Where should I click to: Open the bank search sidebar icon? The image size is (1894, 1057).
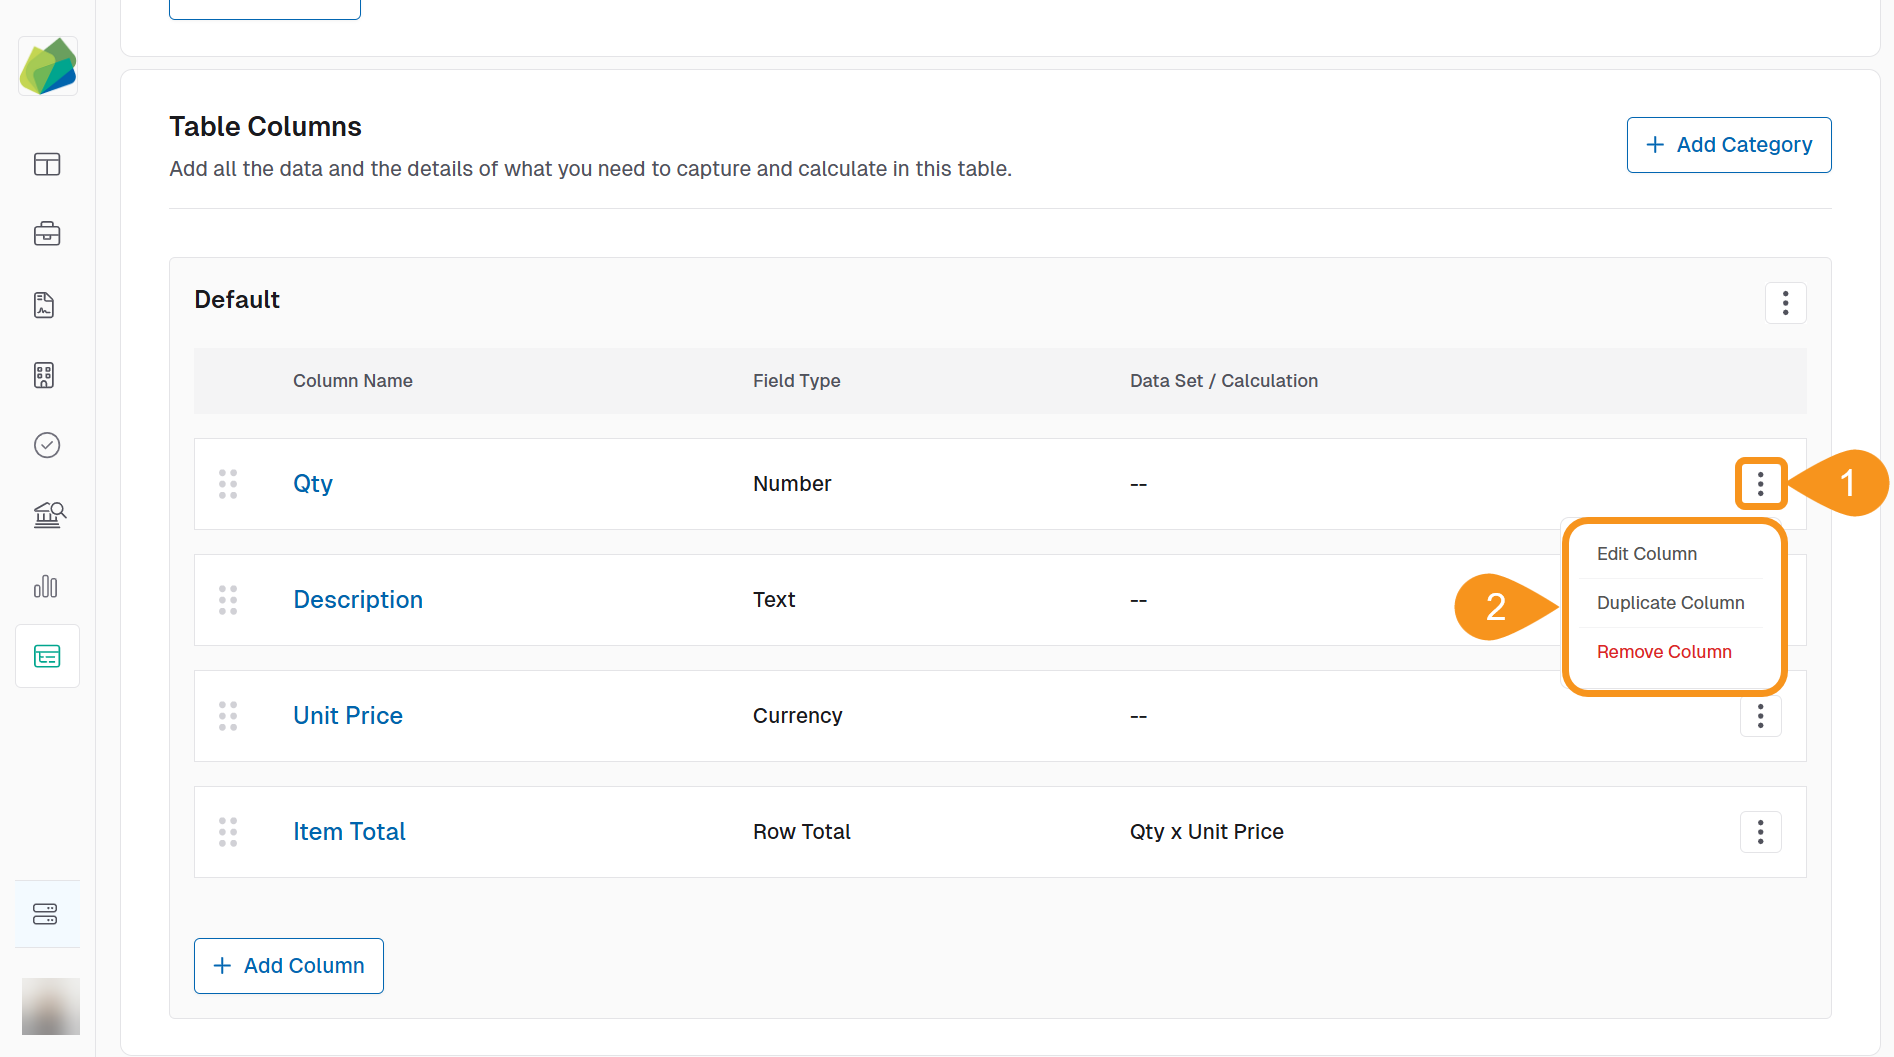(x=47, y=515)
